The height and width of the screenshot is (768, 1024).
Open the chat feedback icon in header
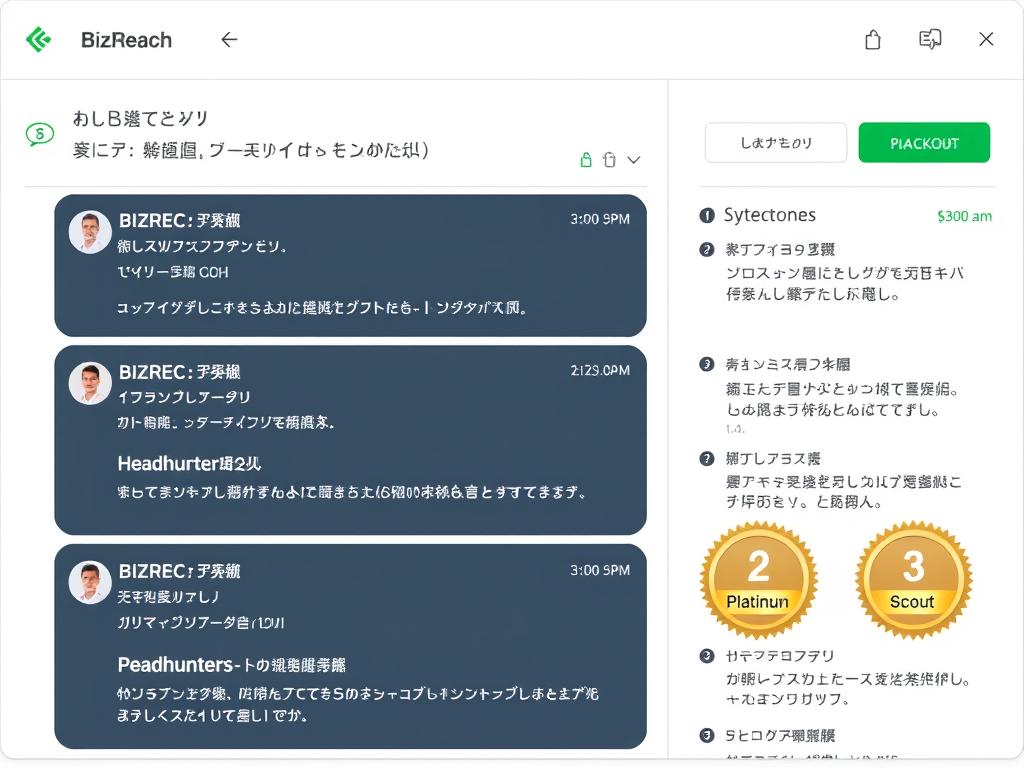click(930, 39)
